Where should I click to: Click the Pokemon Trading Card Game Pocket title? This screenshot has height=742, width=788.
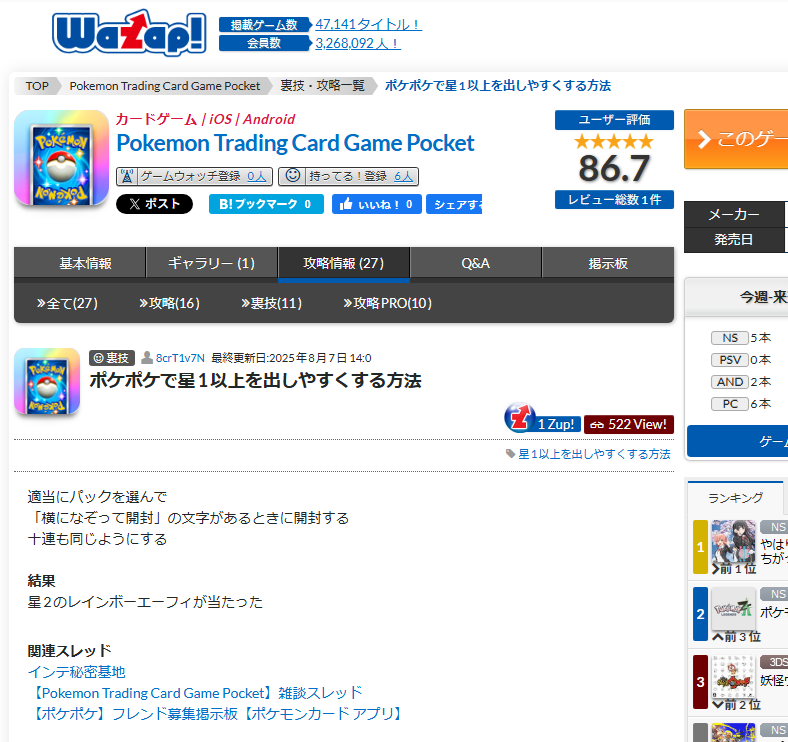(x=295, y=143)
